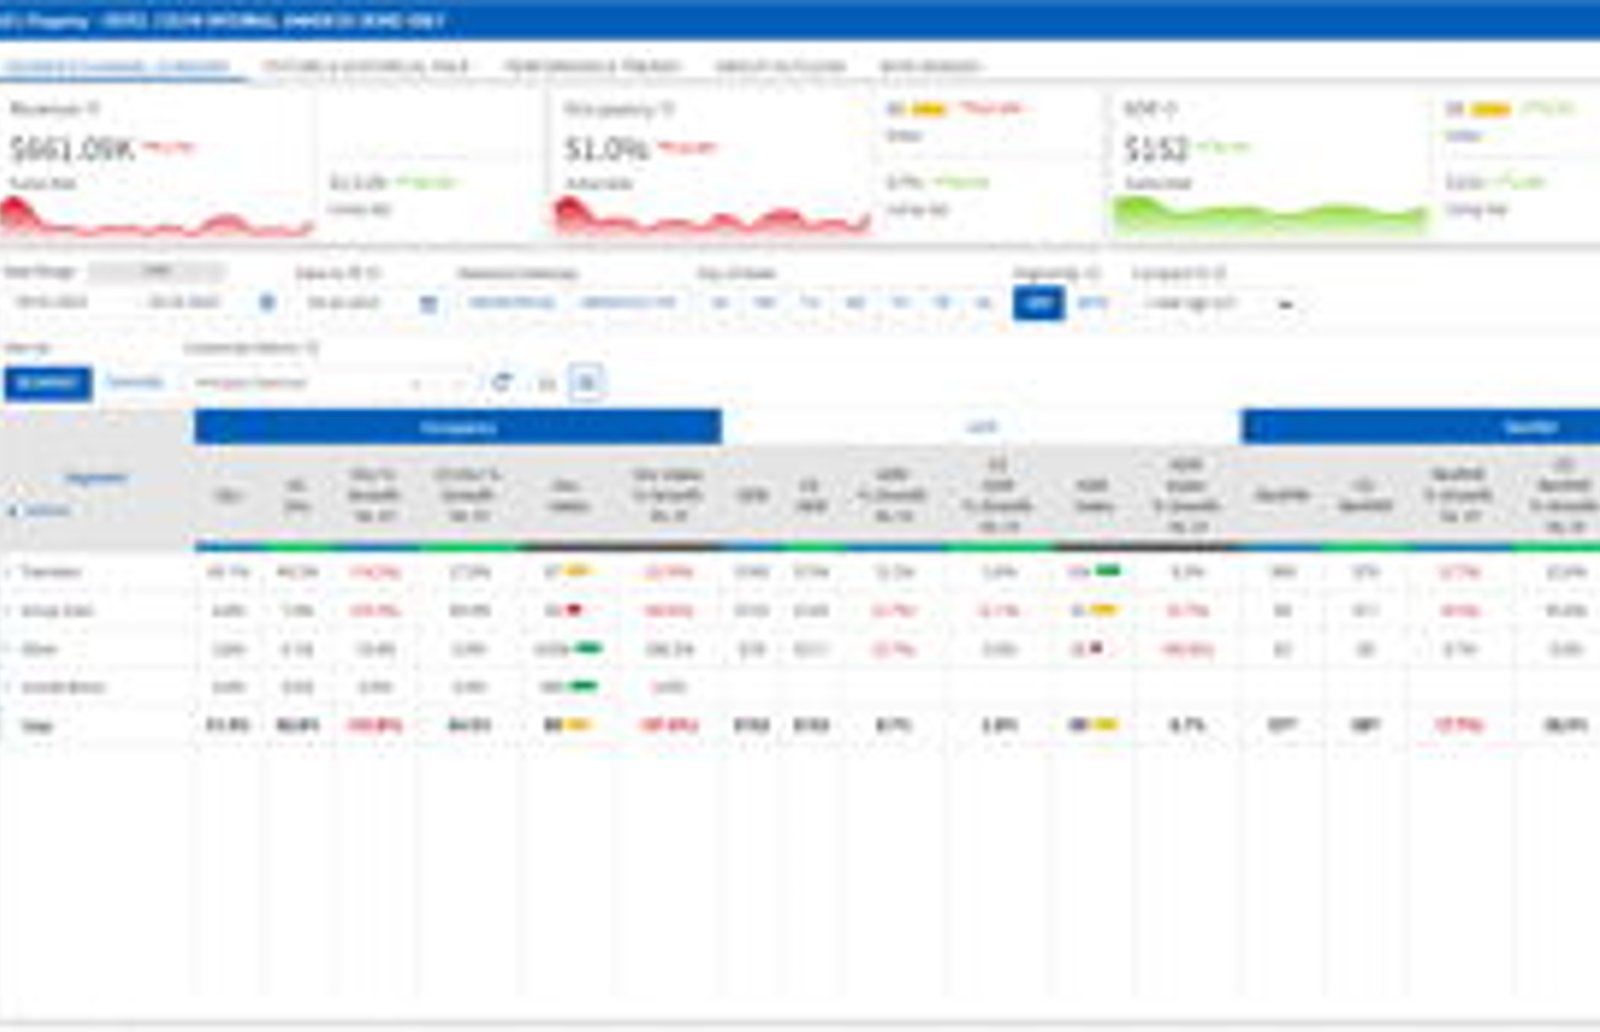Click the info icon beside the Customize Columns label
This screenshot has height=1032, width=1600.
[312, 347]
